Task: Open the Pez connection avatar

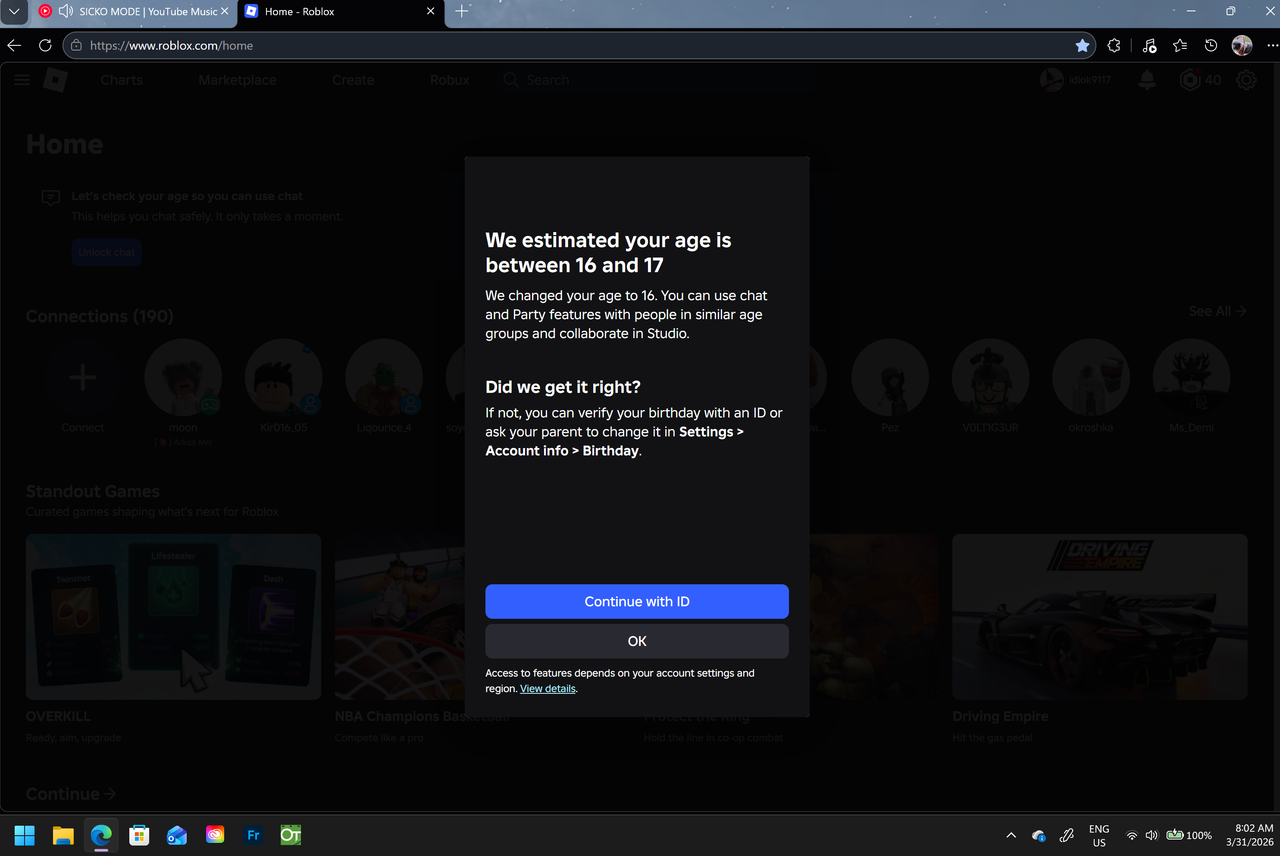Action: (890, 377)
